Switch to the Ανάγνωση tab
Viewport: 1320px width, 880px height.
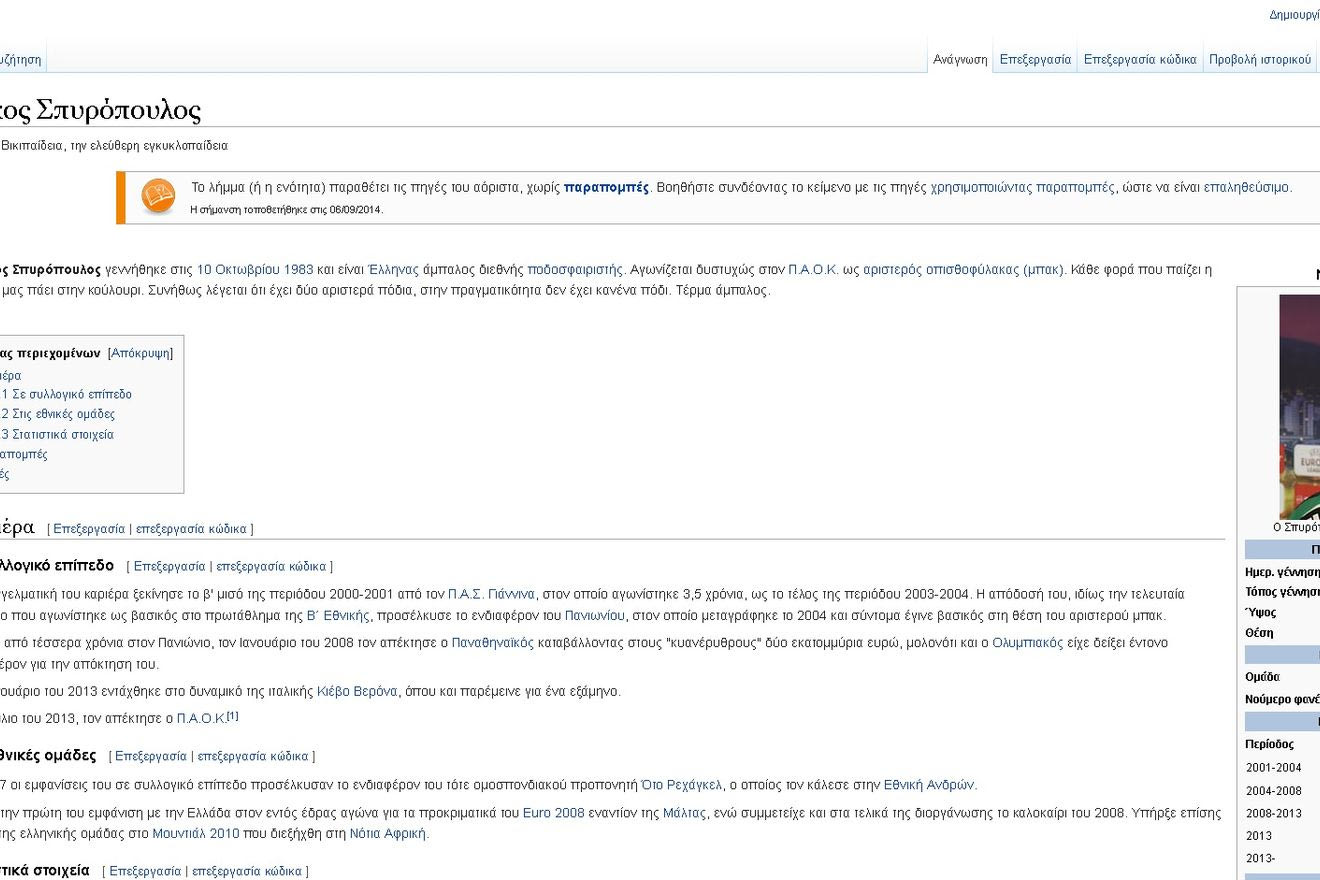[x=959, y=59]
